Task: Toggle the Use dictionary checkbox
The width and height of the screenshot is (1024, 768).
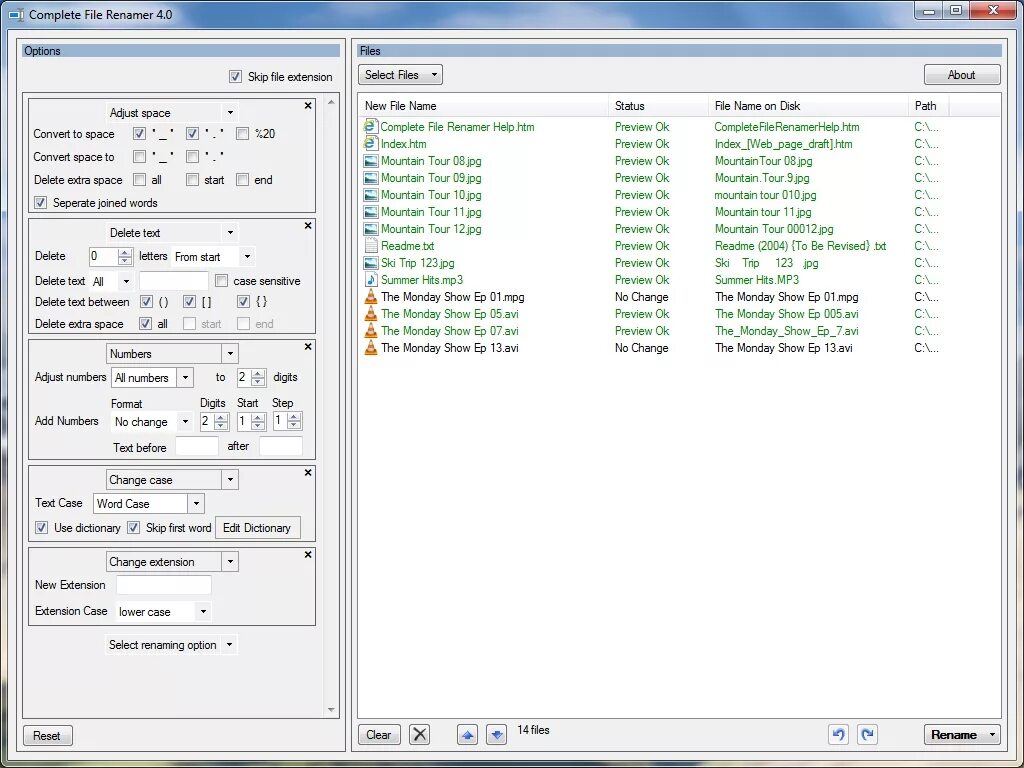Action: [x=41, y=528]
